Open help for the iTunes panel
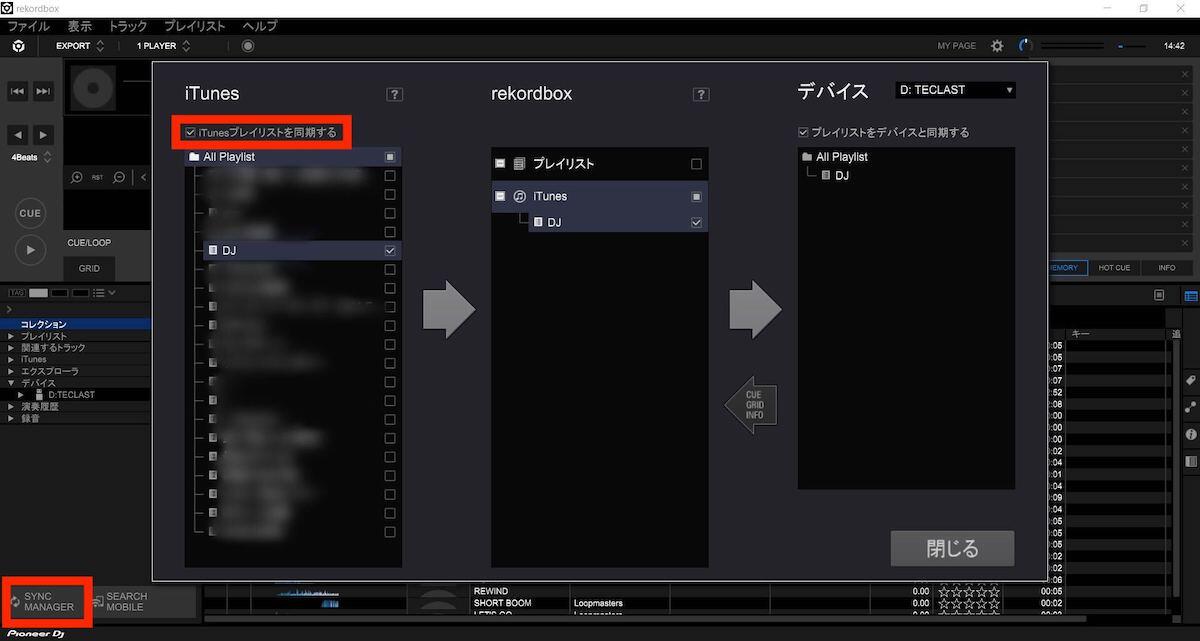Screen dimensions: 1200x641 coord(395,94)
